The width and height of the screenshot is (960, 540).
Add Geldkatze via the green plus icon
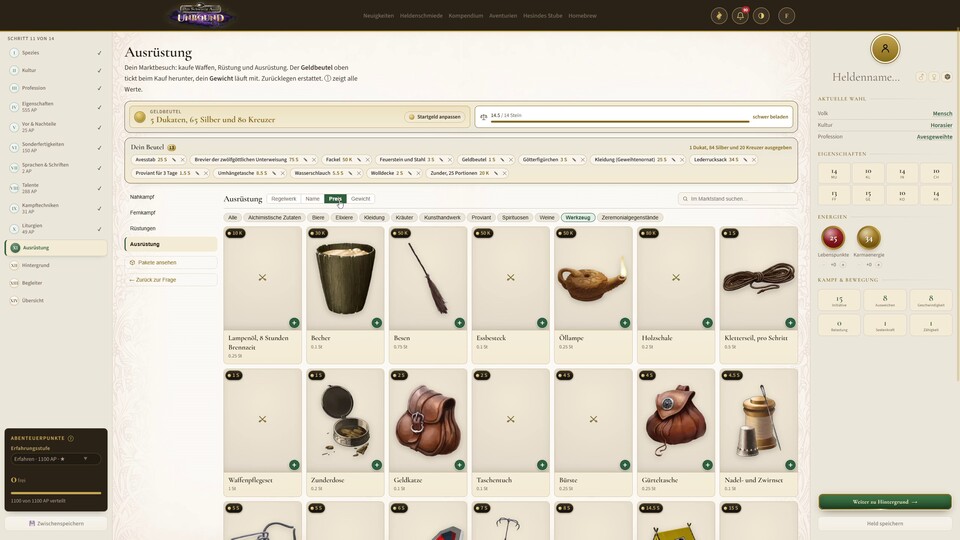tap(459, 465)
